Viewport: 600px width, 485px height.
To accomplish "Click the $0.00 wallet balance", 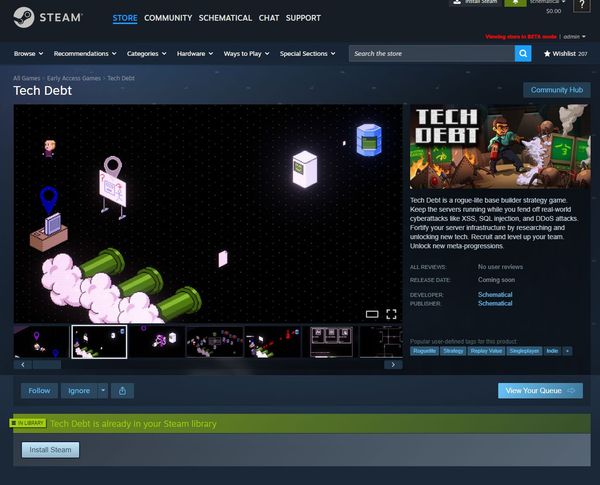I will tap(553, 11).
